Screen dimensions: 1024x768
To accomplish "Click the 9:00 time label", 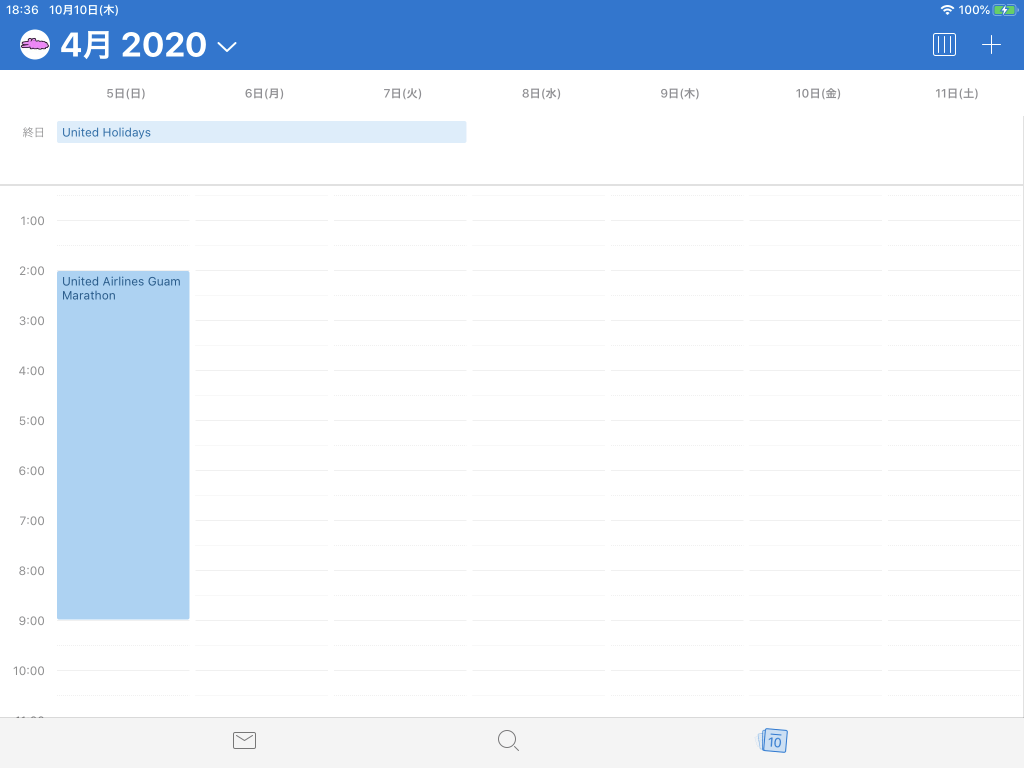I will tap(31, 620).
